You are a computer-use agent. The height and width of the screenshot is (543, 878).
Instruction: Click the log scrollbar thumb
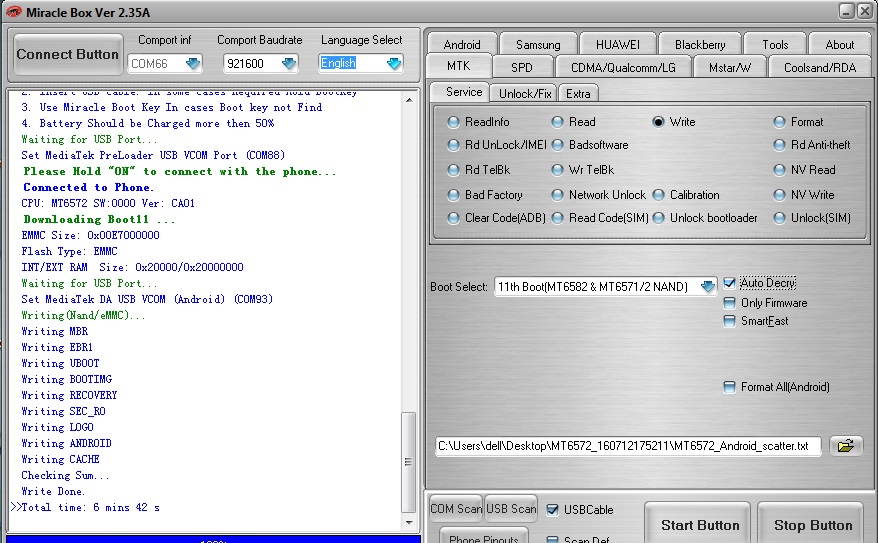(409, 462)
